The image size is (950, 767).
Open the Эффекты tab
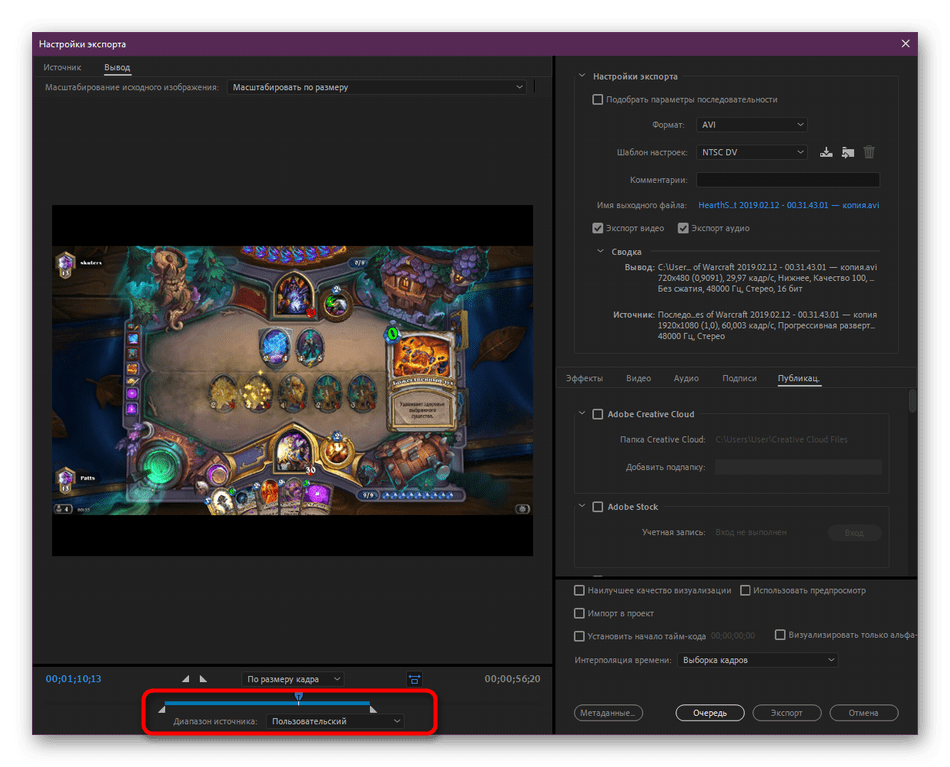coord(584,379)
